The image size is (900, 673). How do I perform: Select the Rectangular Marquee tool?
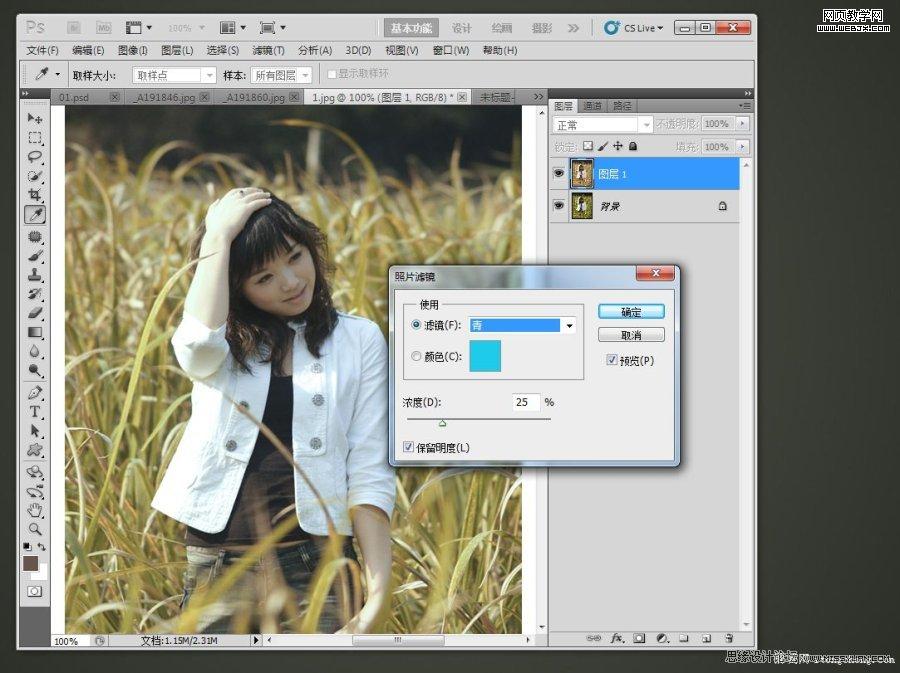point(35,138)
